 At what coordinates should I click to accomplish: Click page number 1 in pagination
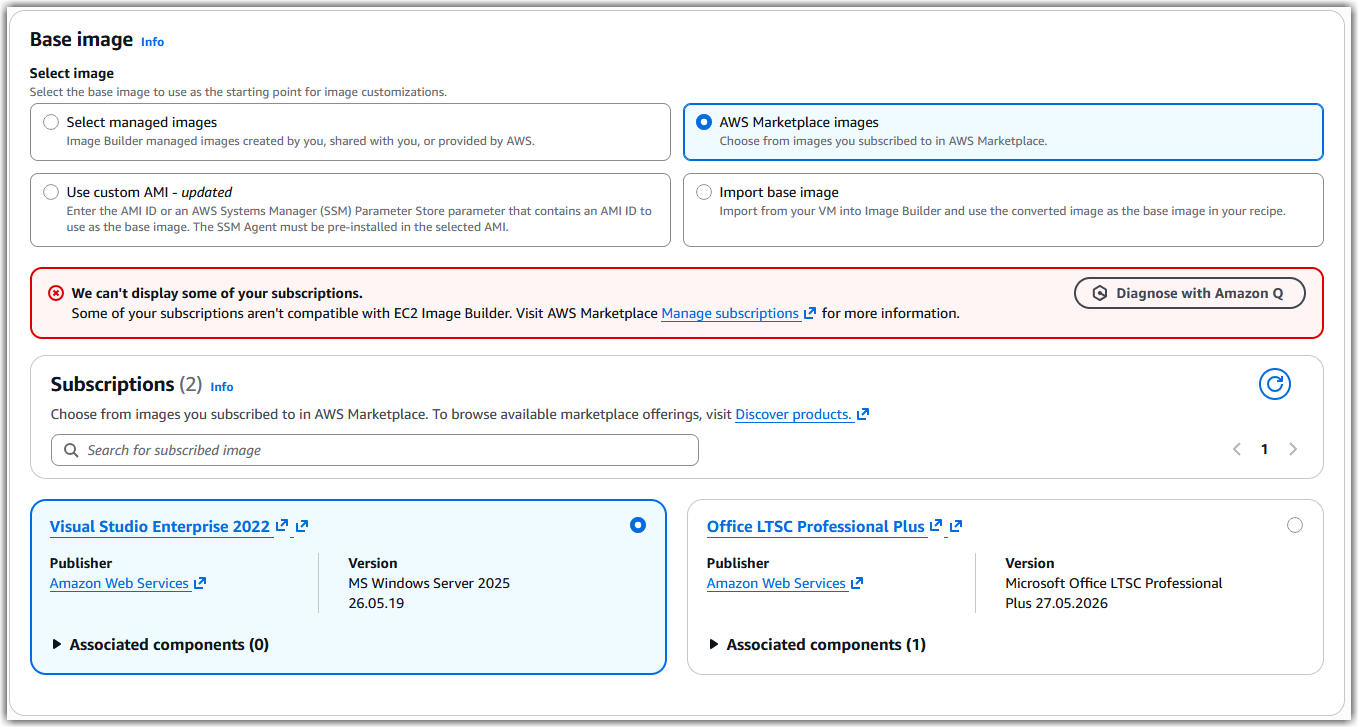click(1264, 450)
